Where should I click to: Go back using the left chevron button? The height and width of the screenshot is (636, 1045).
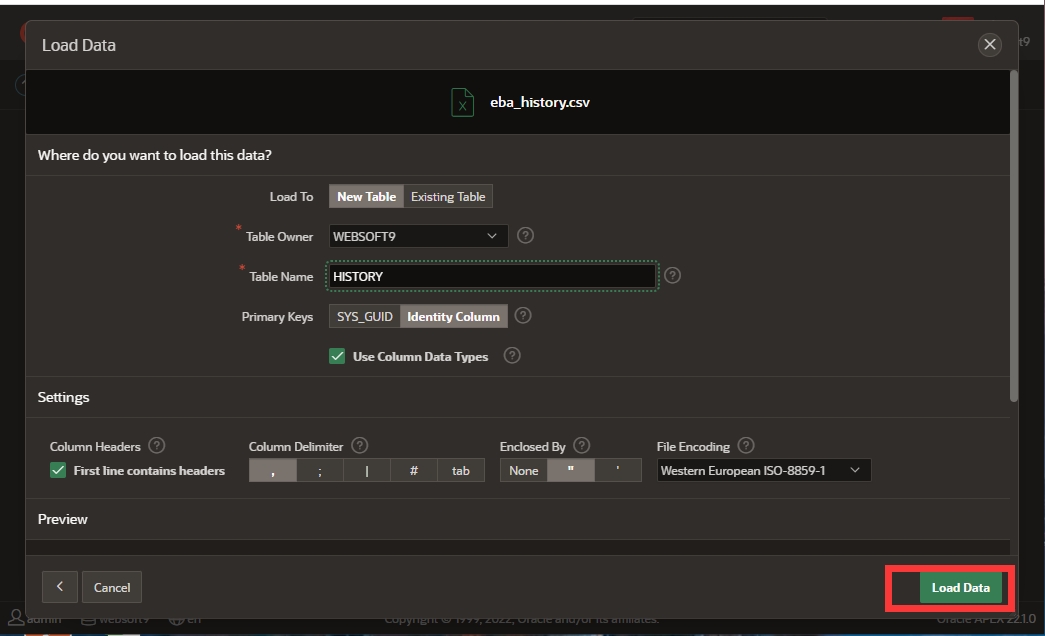[x=59, y=587]
